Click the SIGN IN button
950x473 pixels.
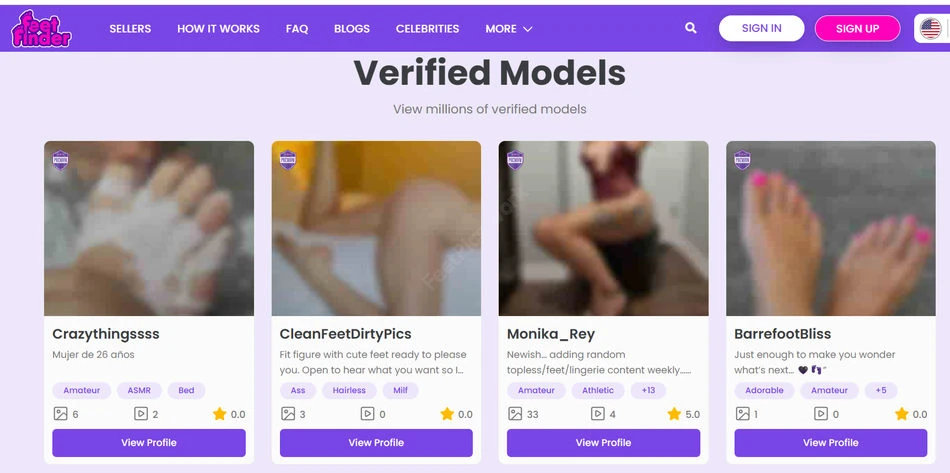click(762, 28)
